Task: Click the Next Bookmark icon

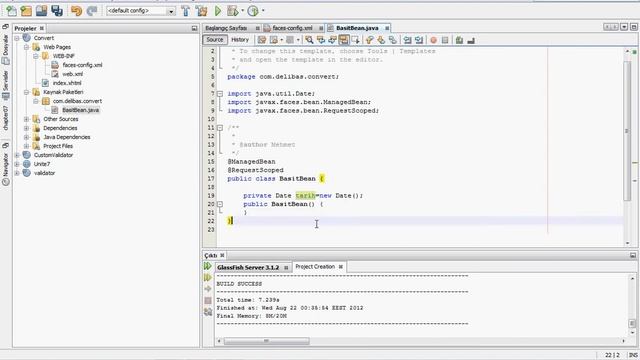Action: pyautogui.click(x=381, y=40)
